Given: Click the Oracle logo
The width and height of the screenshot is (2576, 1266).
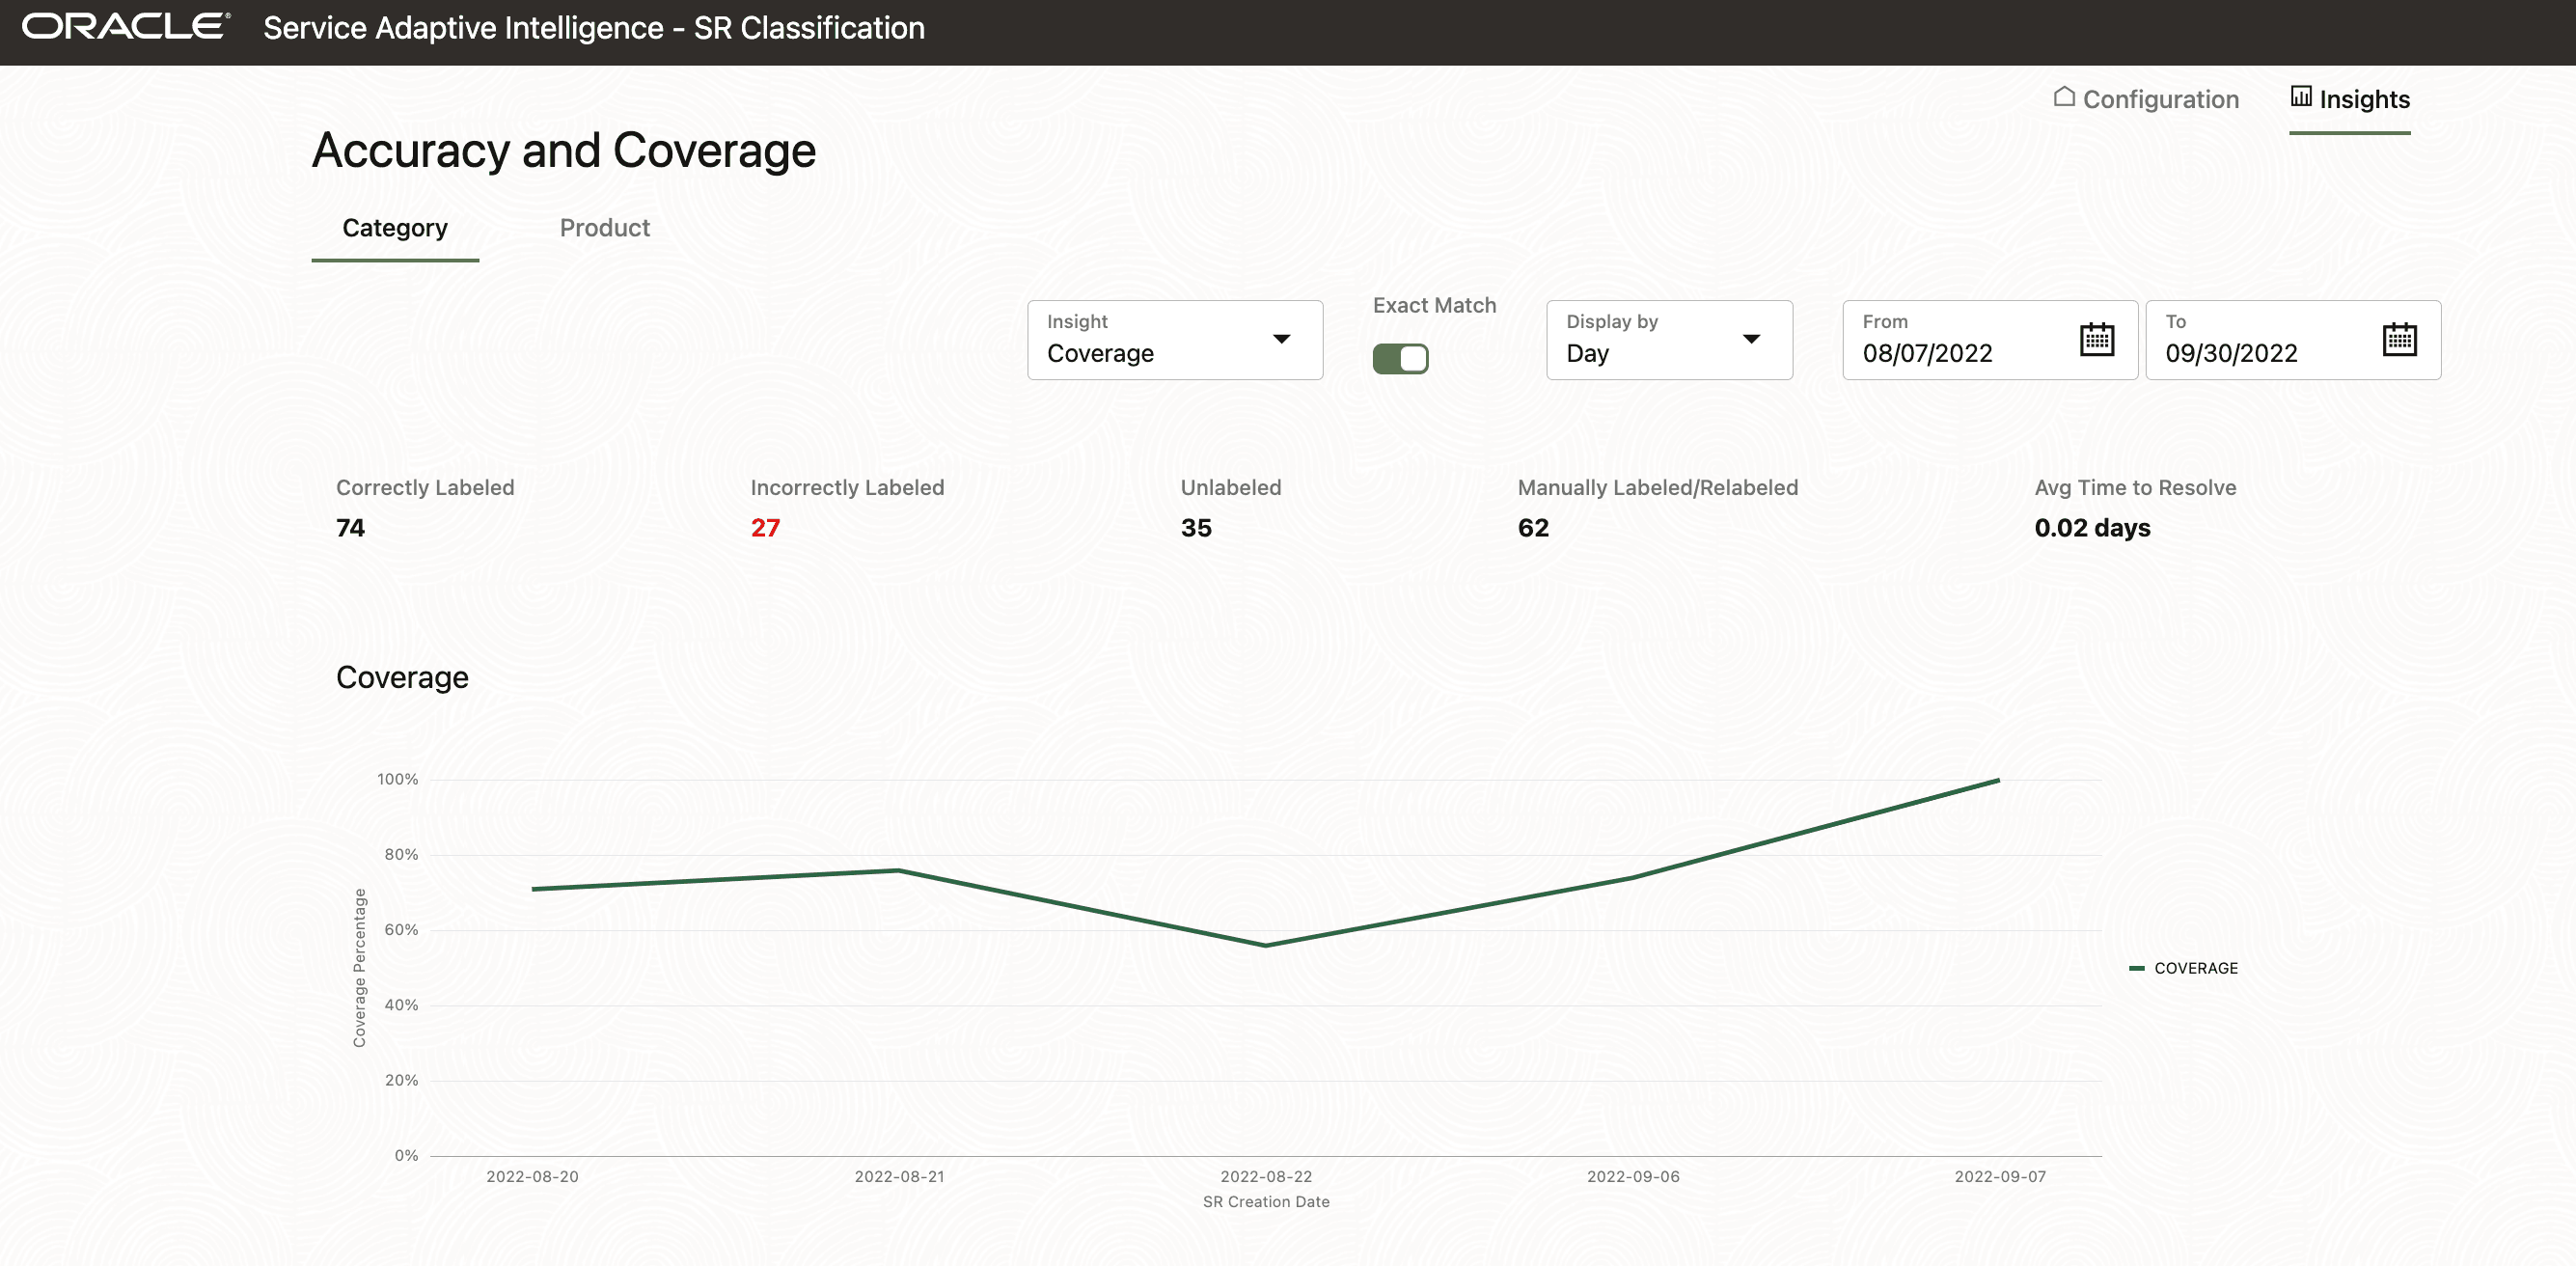Looking at the screenshot, I should pyautogui.click(x=126, y=27).
